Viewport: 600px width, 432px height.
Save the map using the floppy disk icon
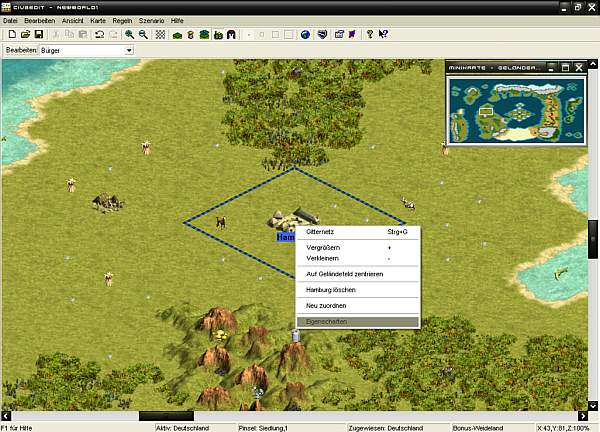tap(39, 34)
